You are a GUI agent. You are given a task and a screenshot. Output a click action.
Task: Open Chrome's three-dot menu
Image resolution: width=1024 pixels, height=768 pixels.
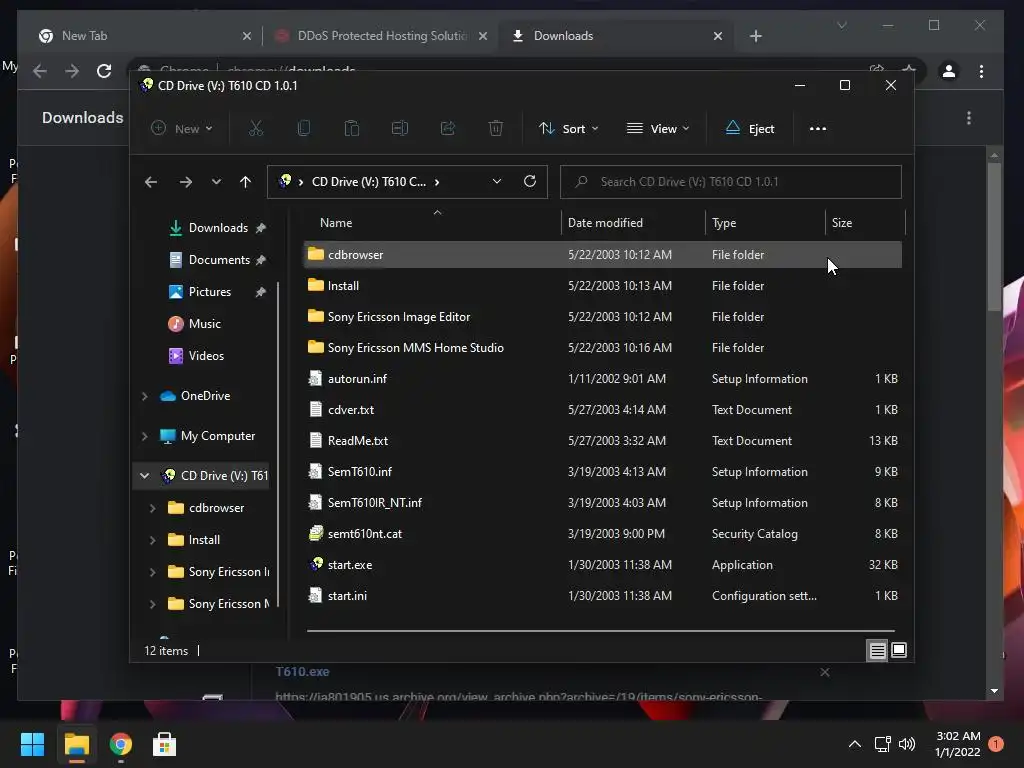point(981,71)
